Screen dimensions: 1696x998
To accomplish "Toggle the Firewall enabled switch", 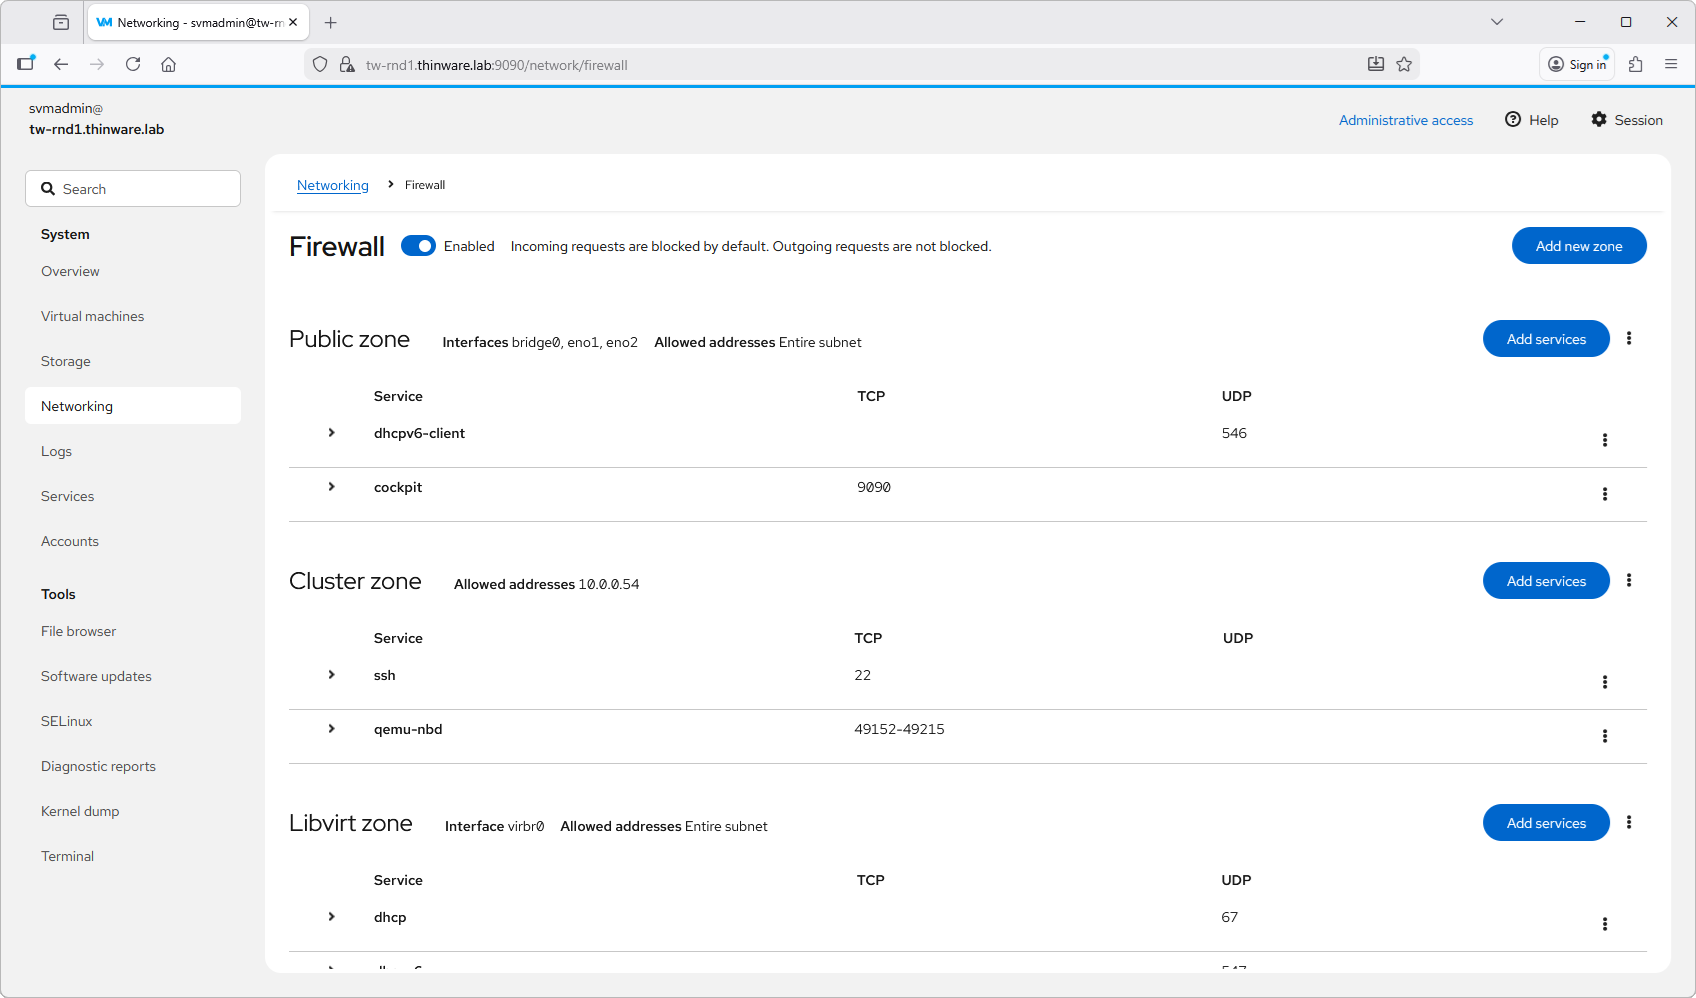I will click(x=418, y=246).
